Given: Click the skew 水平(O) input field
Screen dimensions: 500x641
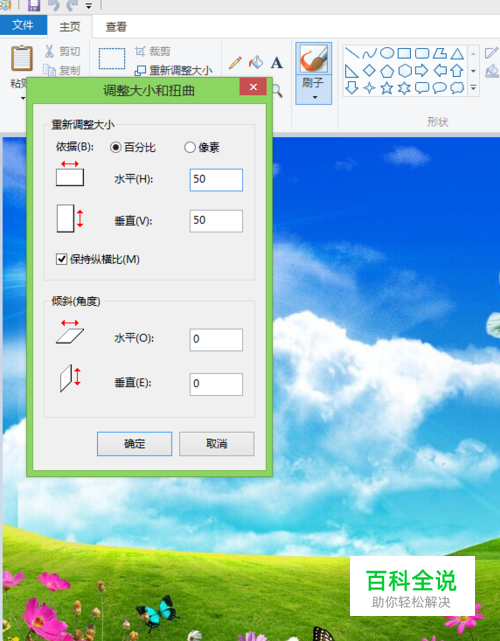Looking at the screenshot, I should click(x=216, y=339).
